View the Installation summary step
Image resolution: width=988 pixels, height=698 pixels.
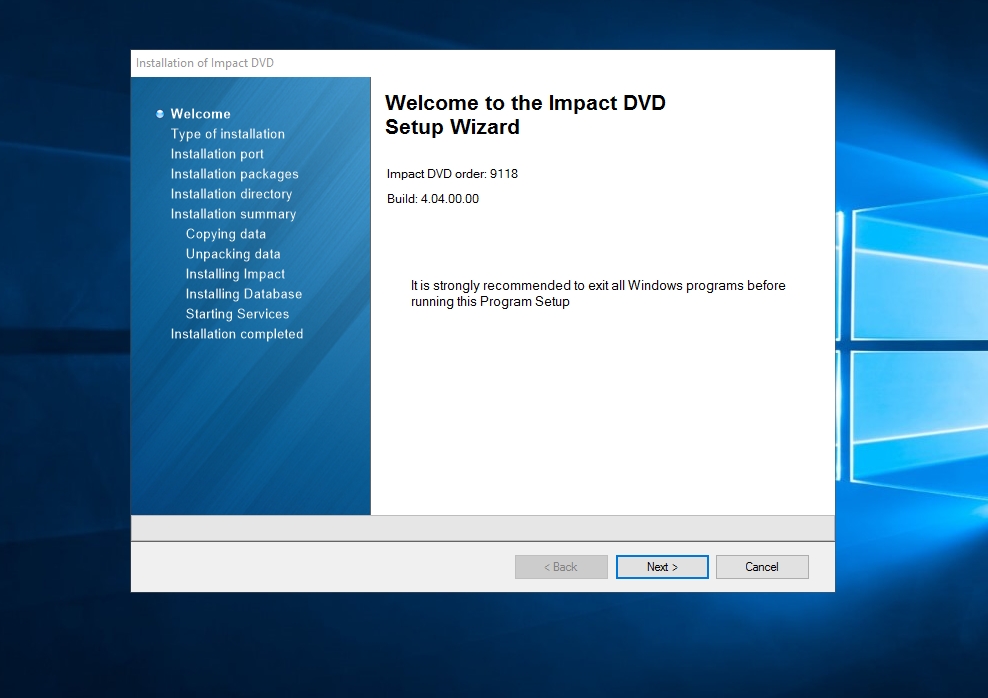tap(233, 214)
